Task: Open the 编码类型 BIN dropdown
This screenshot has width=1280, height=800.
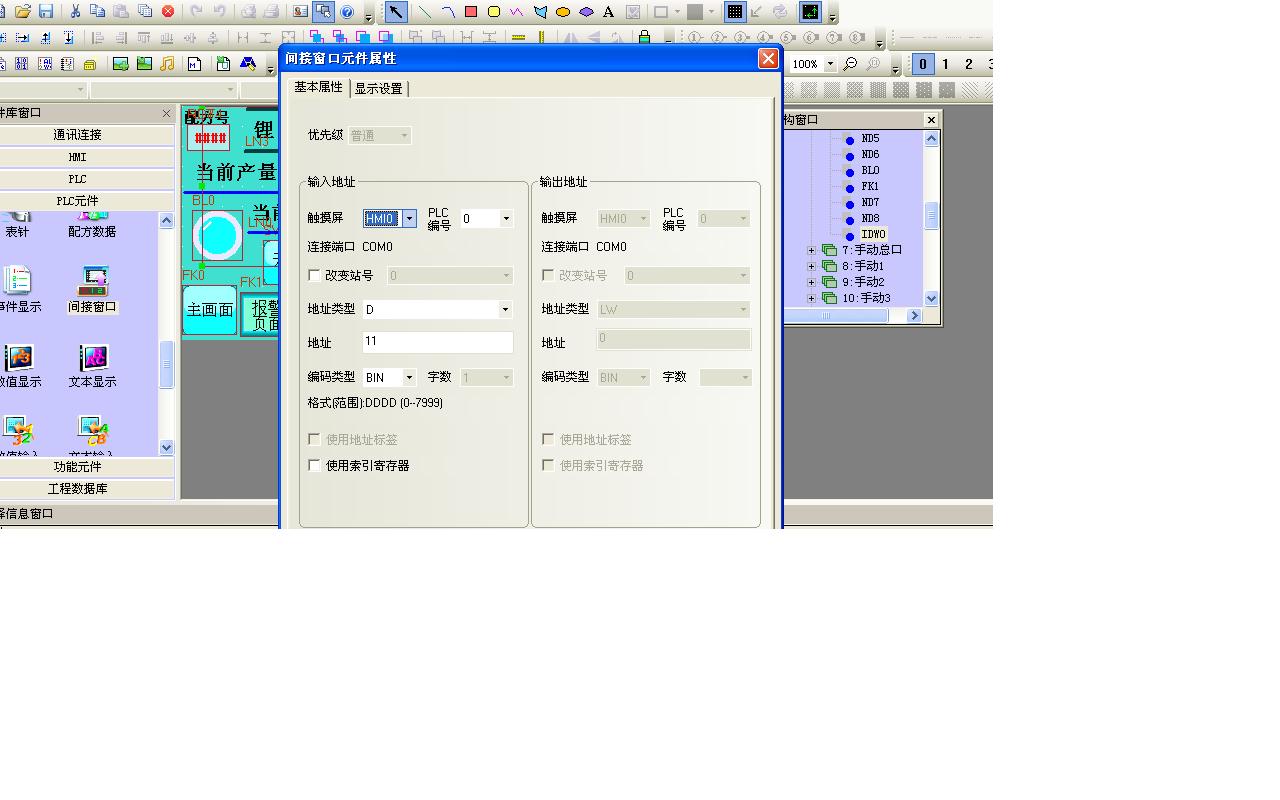Action: 409,378
